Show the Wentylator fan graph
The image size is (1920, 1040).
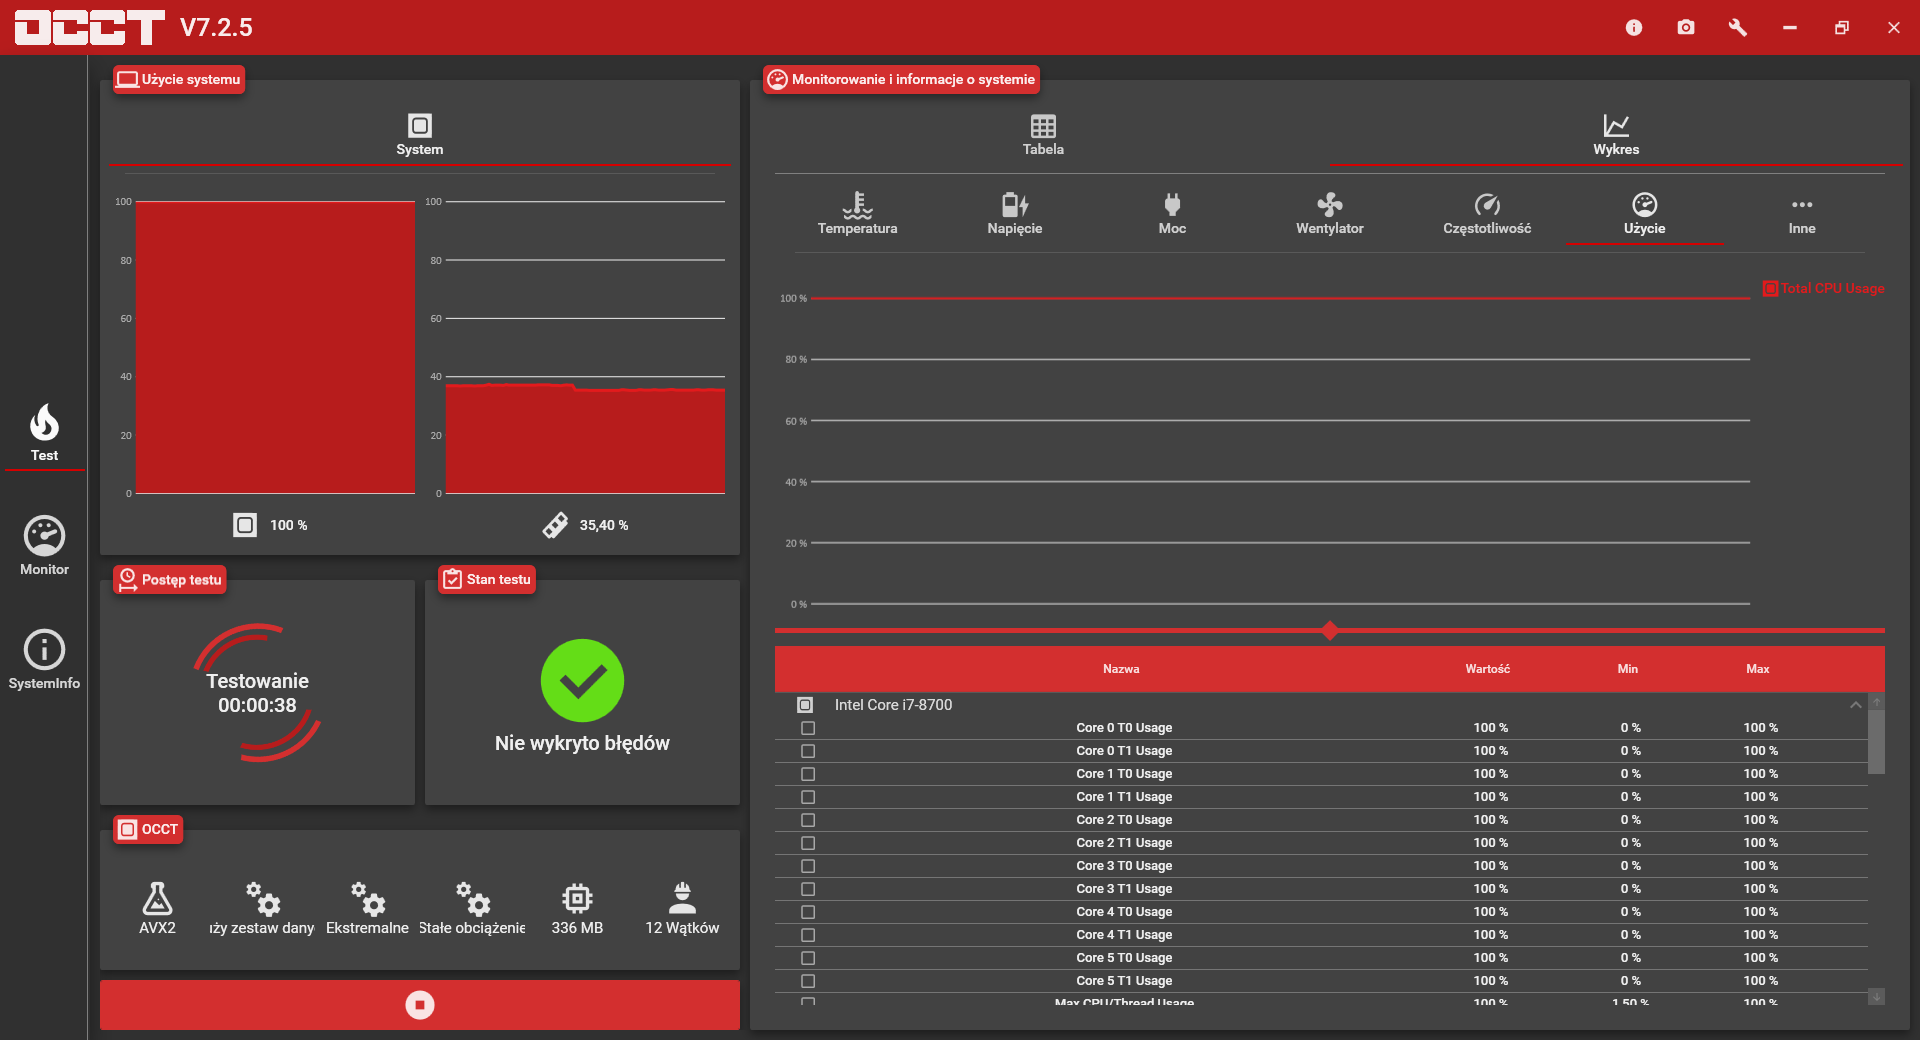coord(1330,214)
